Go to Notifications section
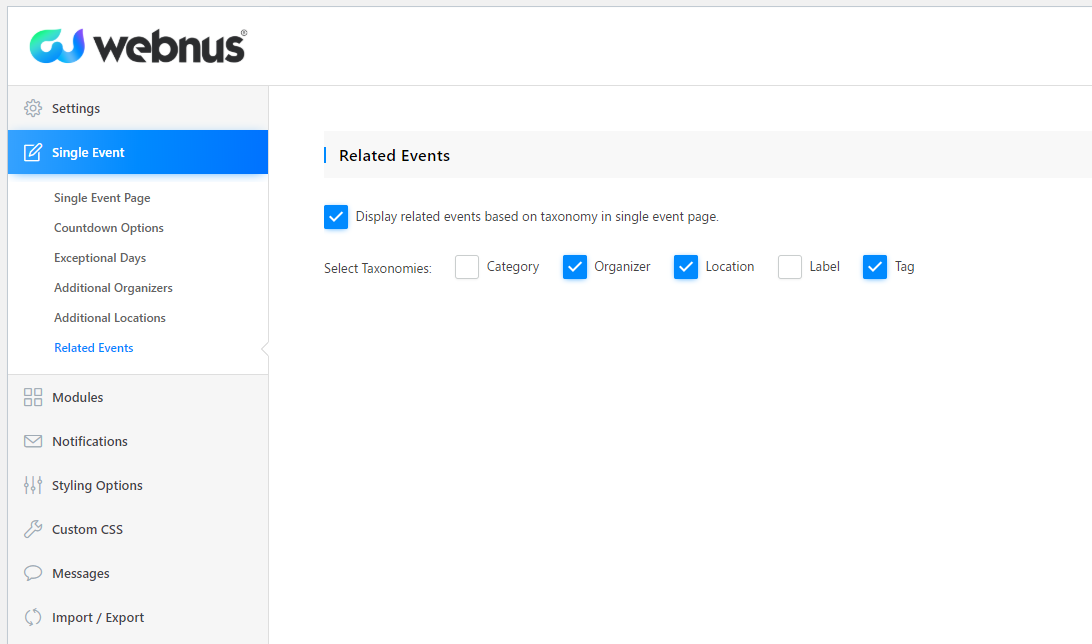This screenshot has height=644, width=1092. tap(138, 441)
